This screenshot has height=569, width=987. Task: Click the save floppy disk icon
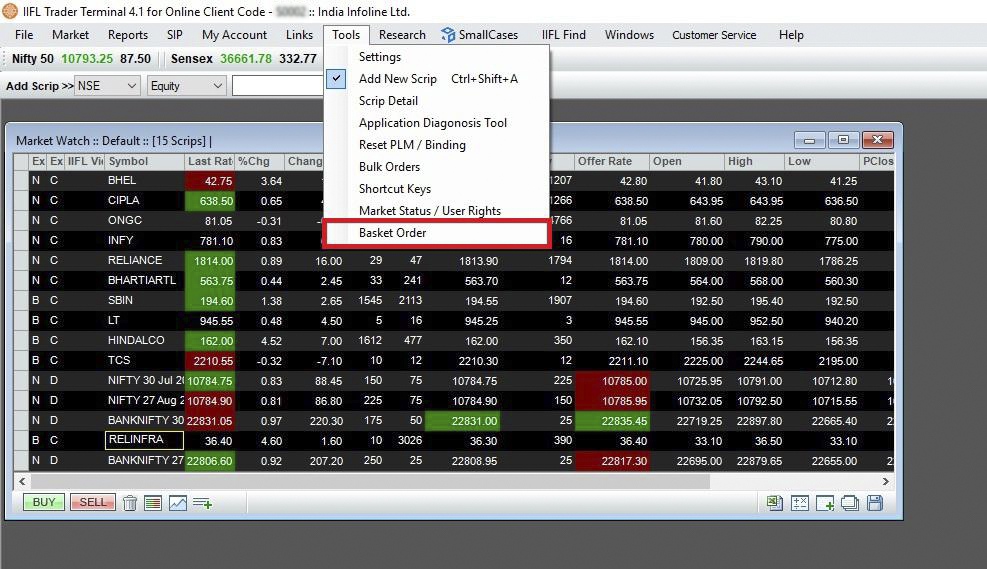click(875, 503)
